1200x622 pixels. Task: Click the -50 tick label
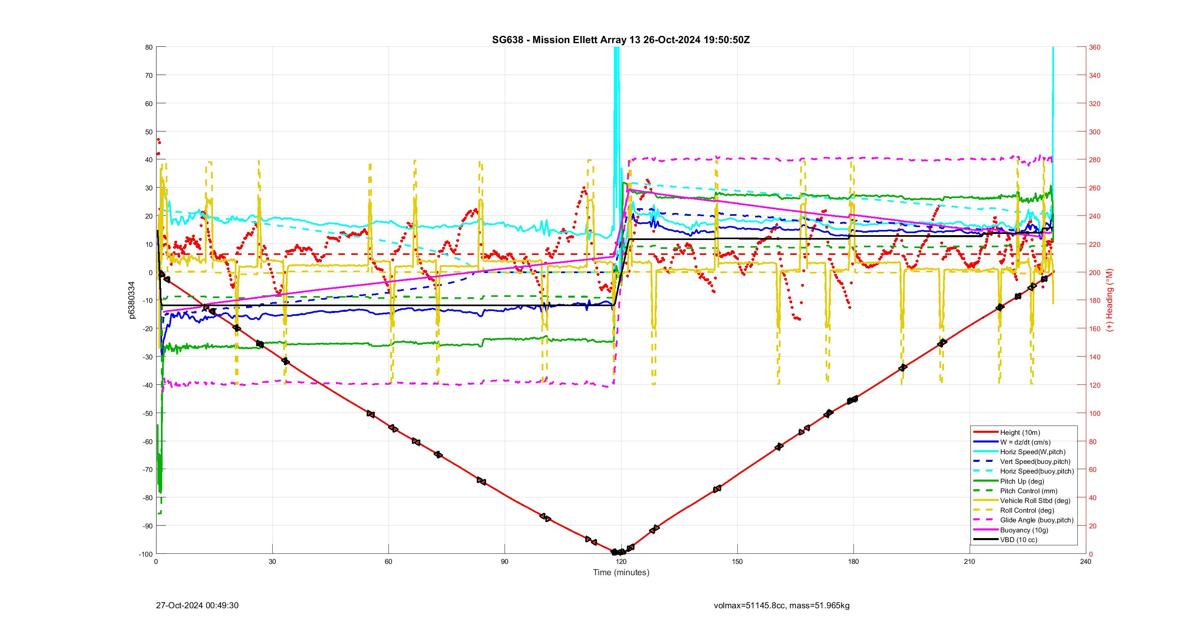(x=146, y=413)
